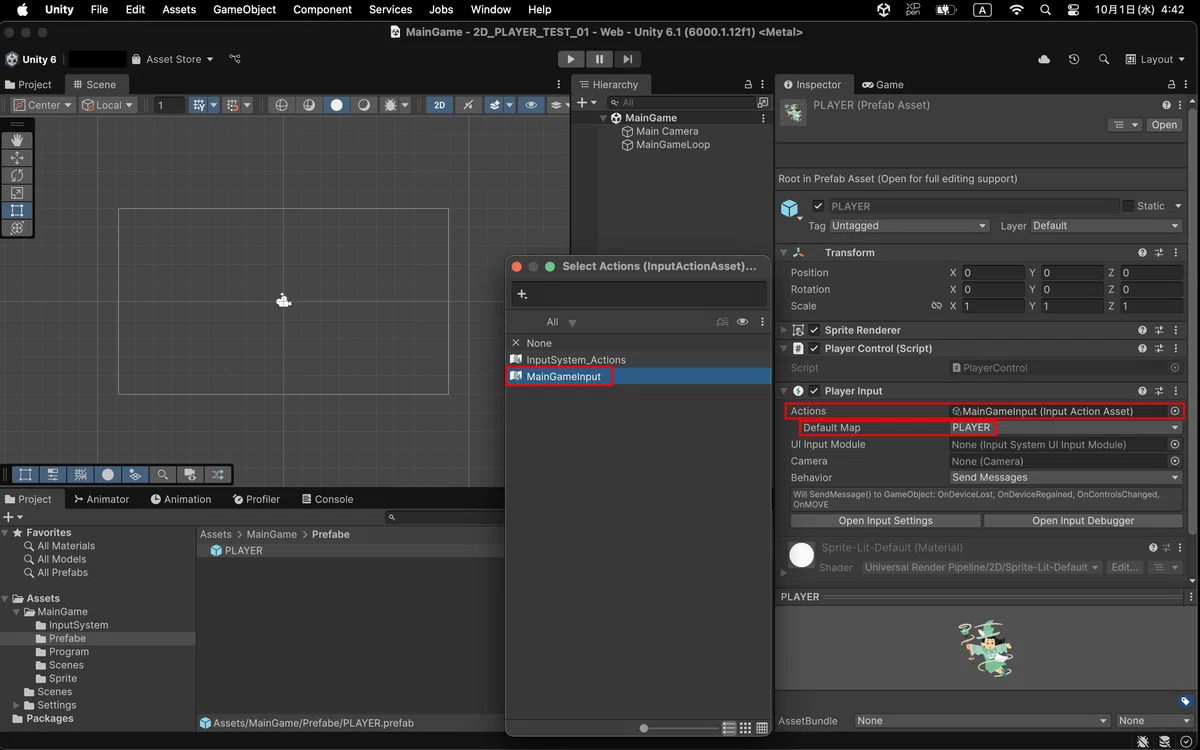
Task: Toggle the Static checkbox
Action: [1128, 206]
